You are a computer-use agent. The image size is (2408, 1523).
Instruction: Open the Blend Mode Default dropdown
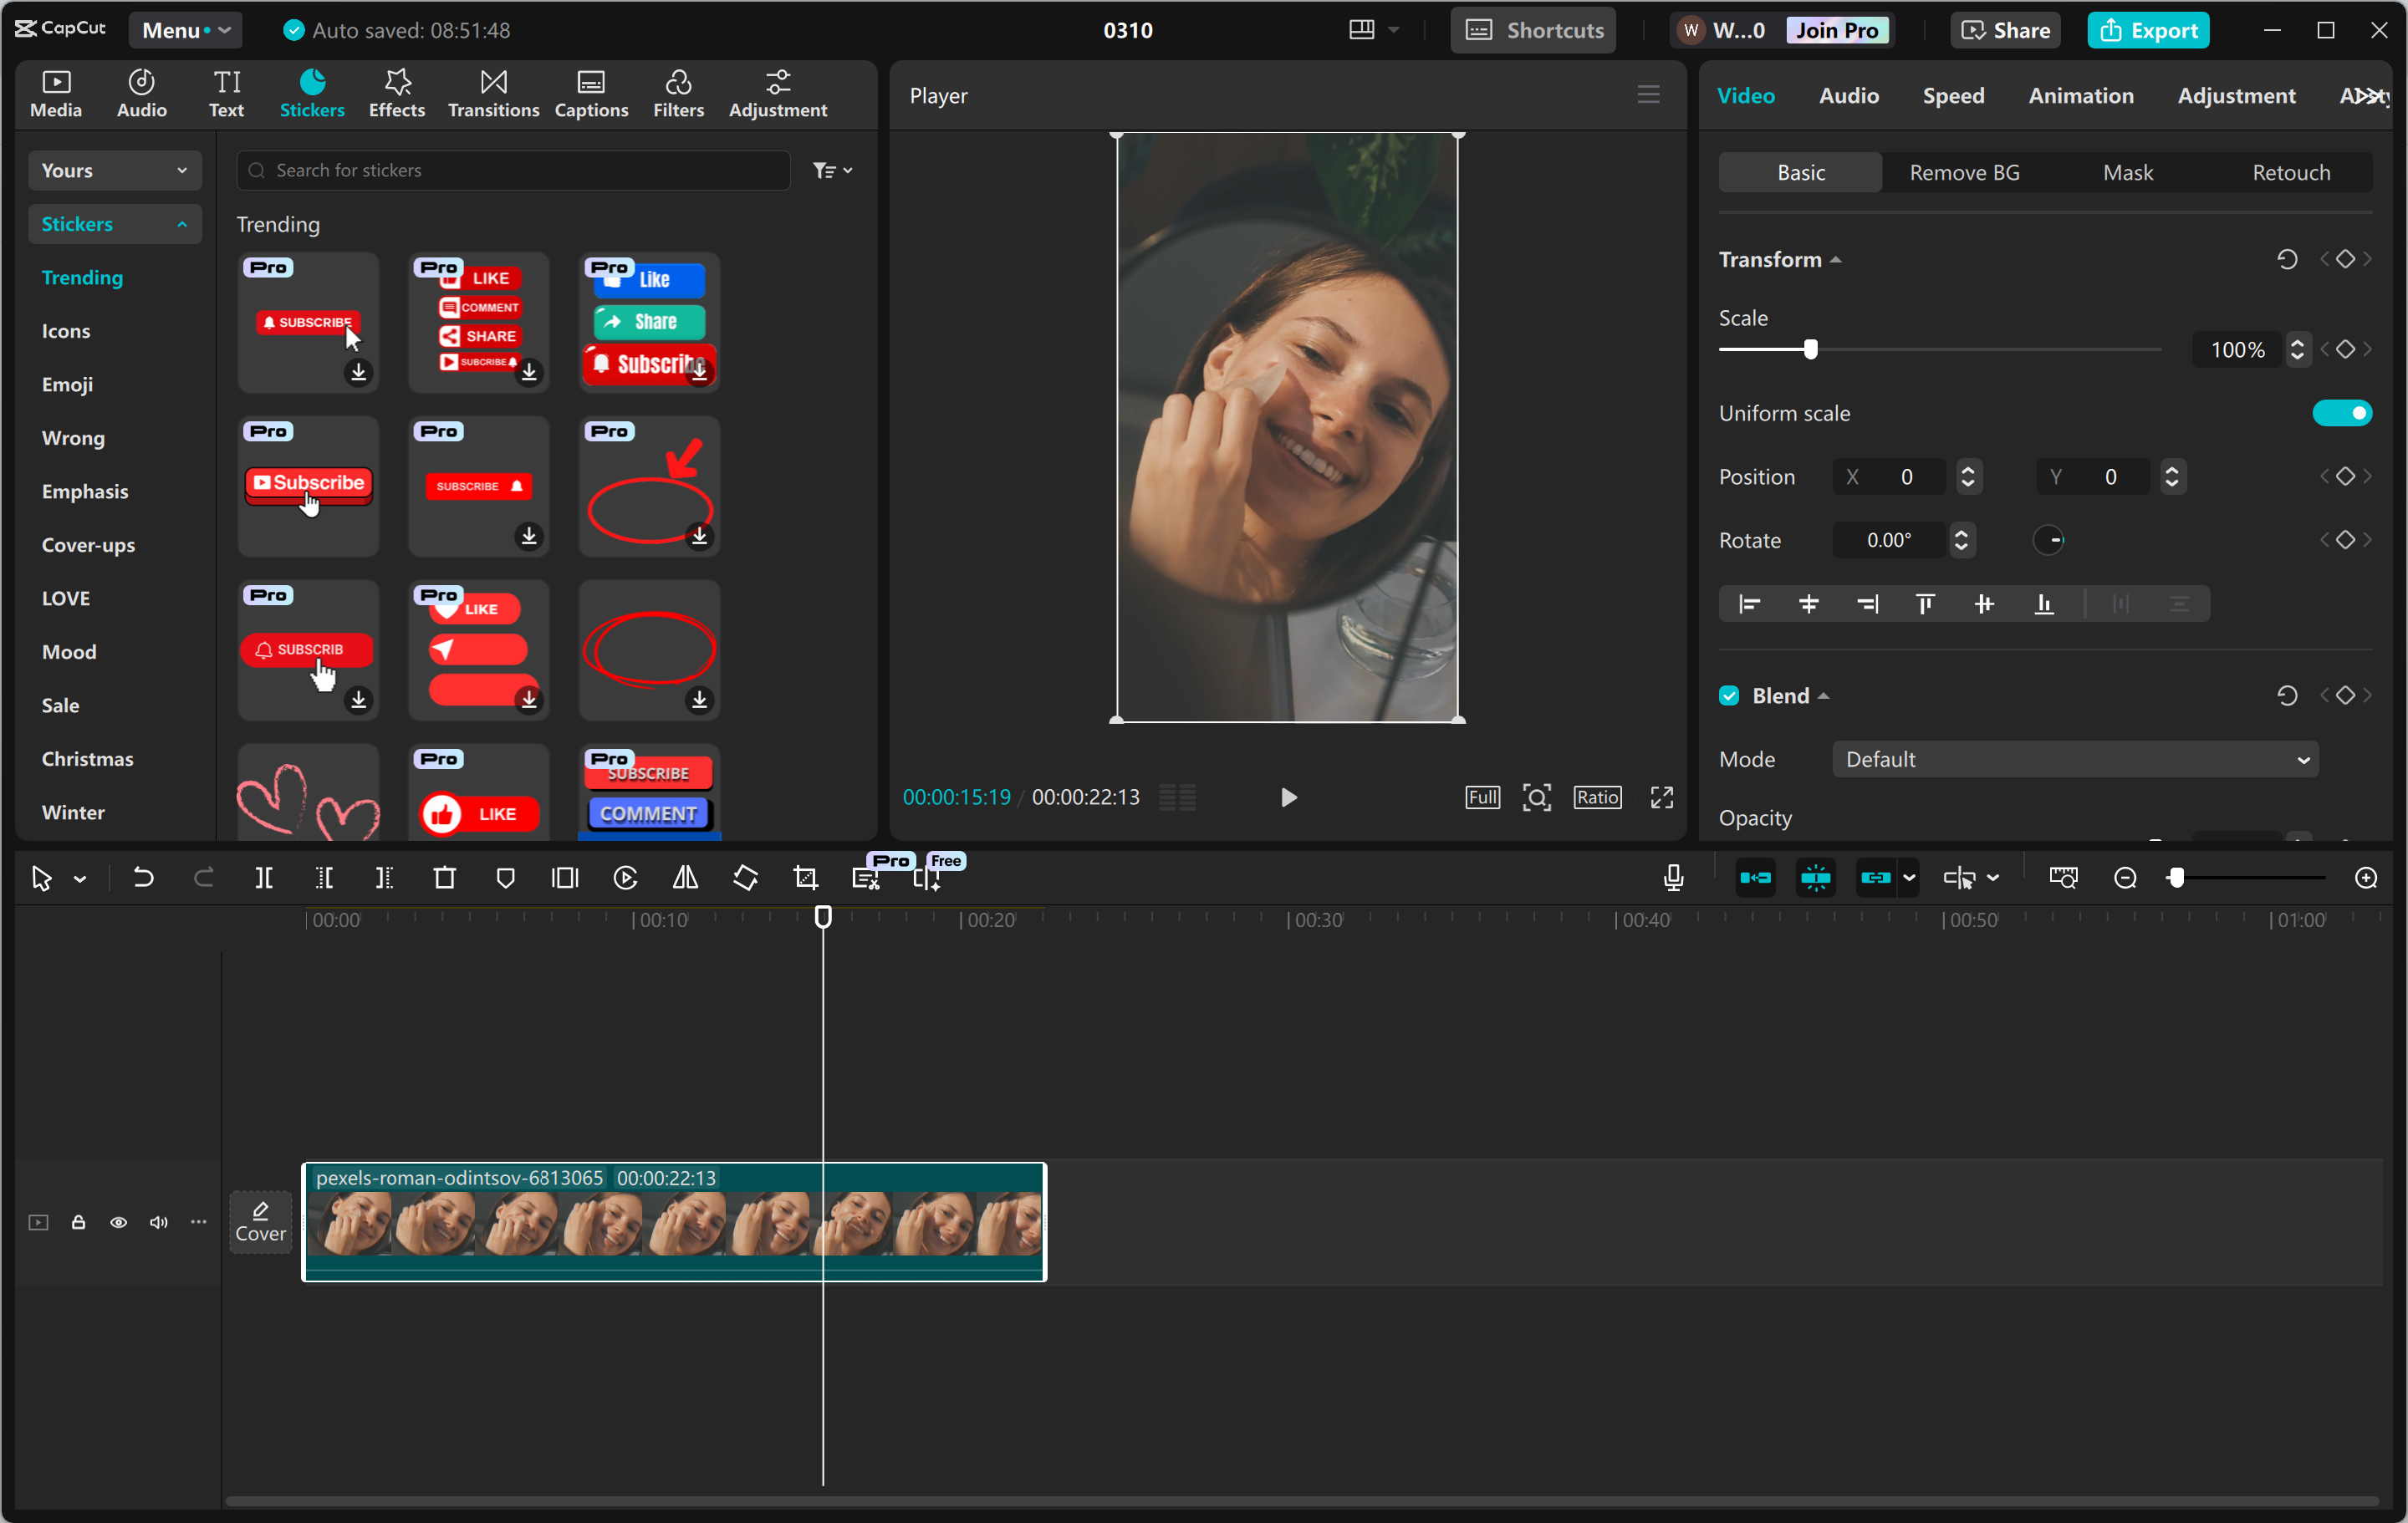(2075, 759)
